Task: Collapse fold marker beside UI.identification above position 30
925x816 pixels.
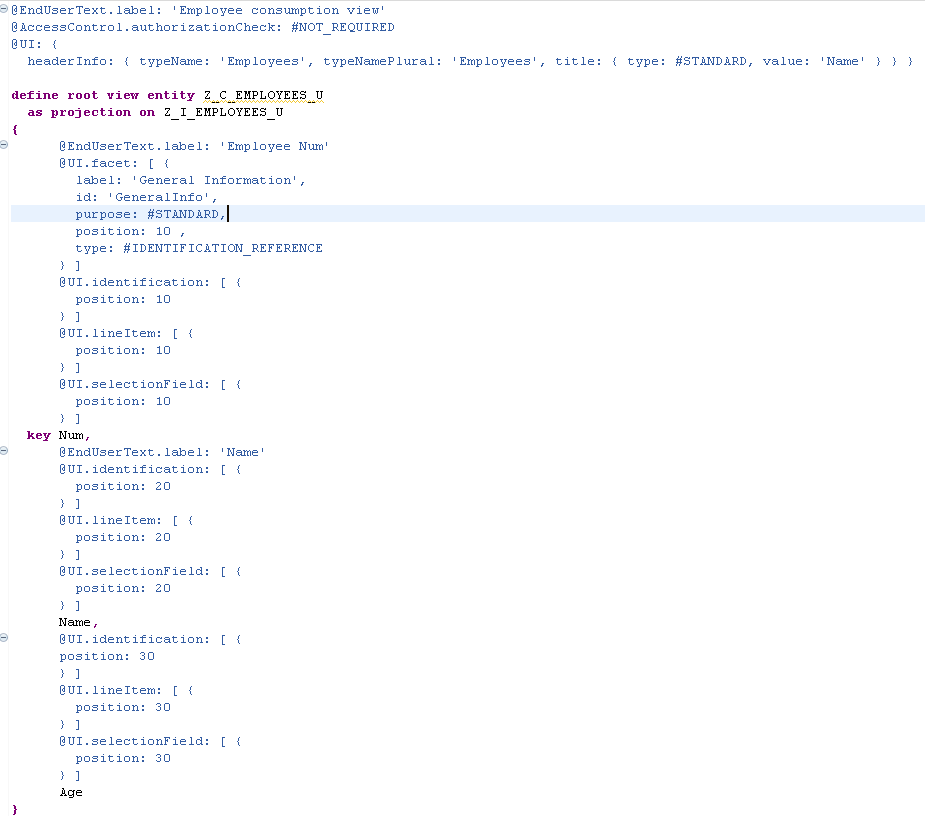Action: click(4, 638)
